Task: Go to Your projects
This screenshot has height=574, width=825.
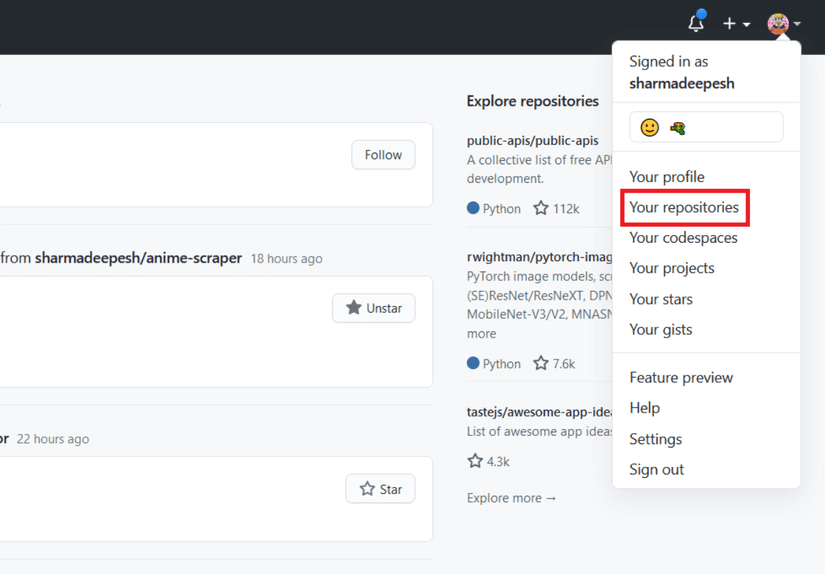Action: tap(672, 268)
